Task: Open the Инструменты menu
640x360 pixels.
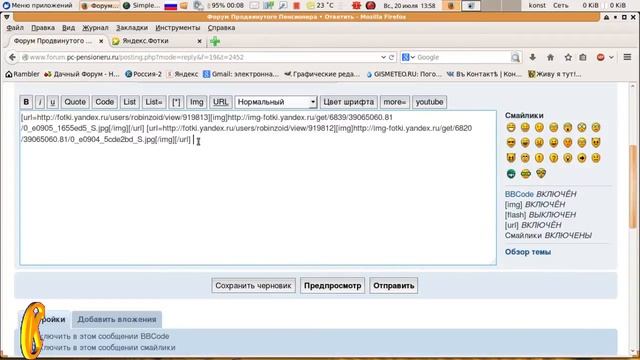Action: tap(178, 28)
